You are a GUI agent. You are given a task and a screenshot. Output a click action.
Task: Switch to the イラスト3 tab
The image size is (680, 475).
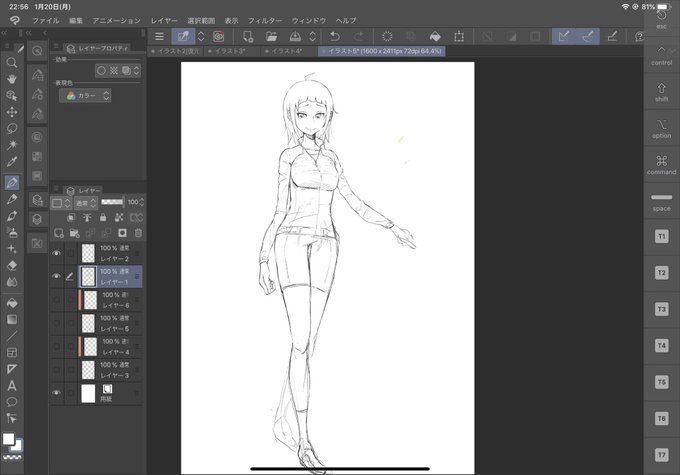(x=232, y=51)
